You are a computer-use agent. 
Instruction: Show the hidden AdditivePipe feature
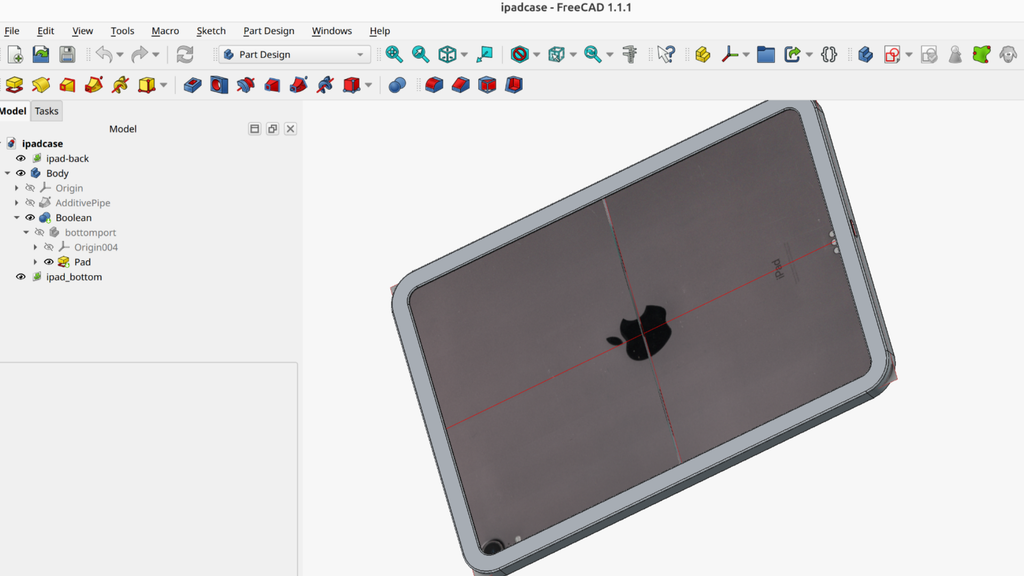coord(30,203)
